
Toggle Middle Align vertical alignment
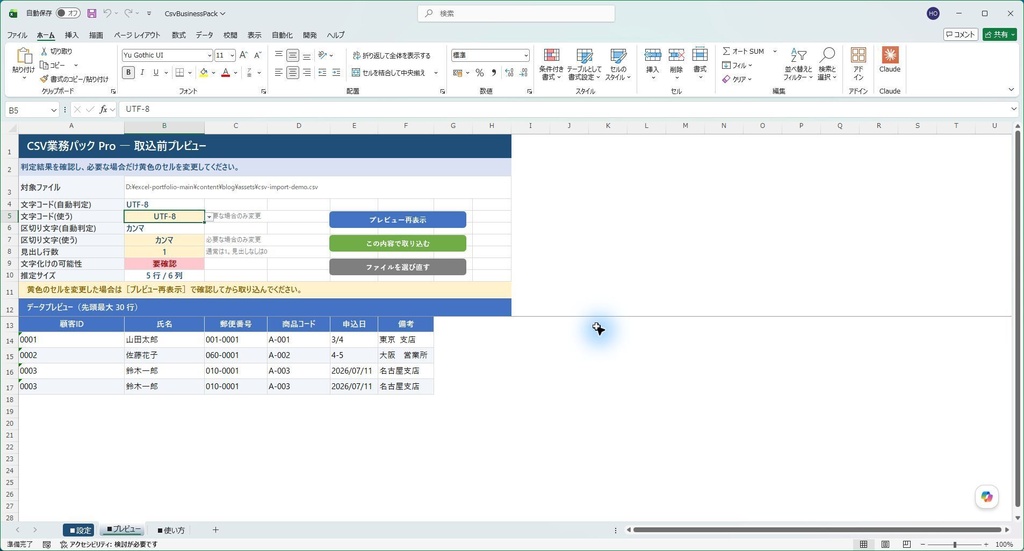(293, 55)
